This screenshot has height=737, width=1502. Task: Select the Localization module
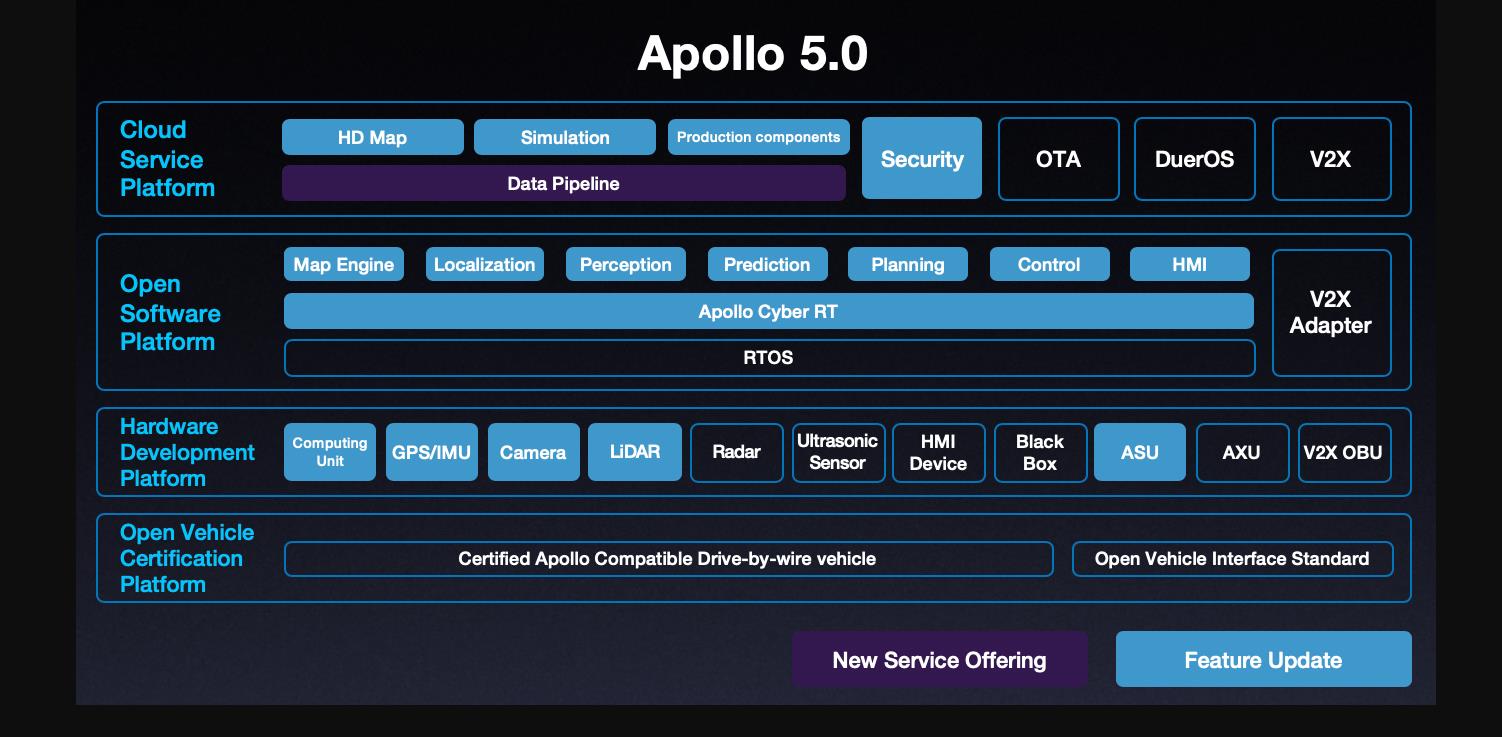pyautogui.click(x=485, y=265)
